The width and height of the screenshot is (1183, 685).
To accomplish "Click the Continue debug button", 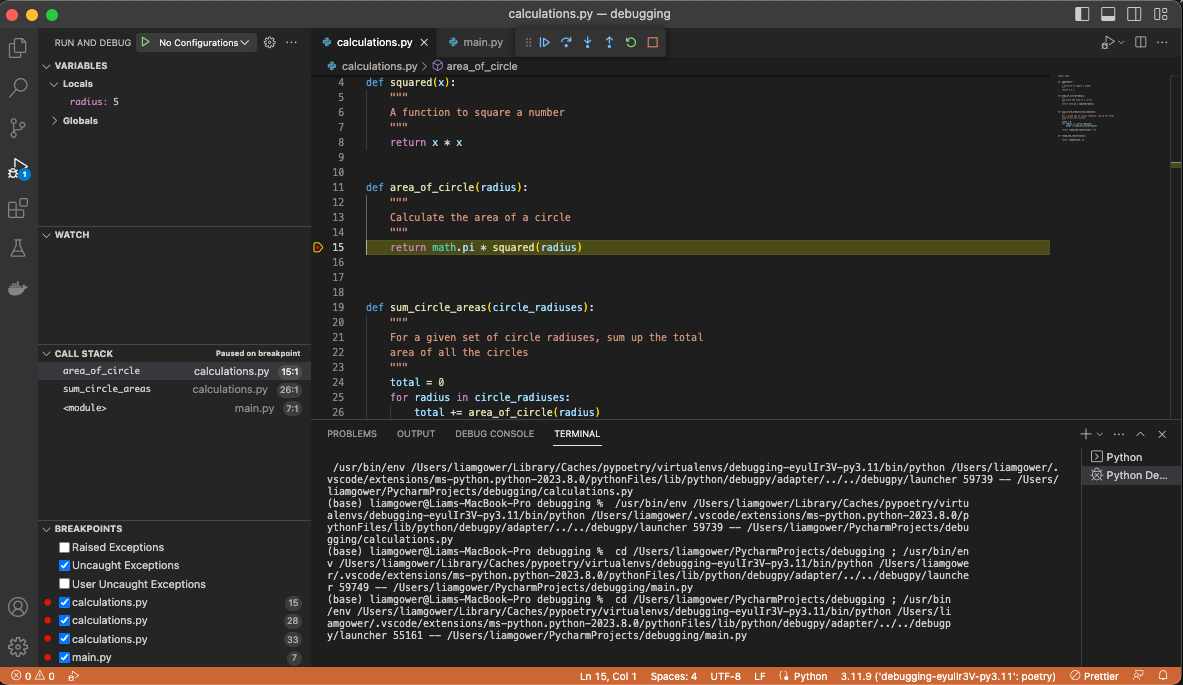I will click(545, 42).
